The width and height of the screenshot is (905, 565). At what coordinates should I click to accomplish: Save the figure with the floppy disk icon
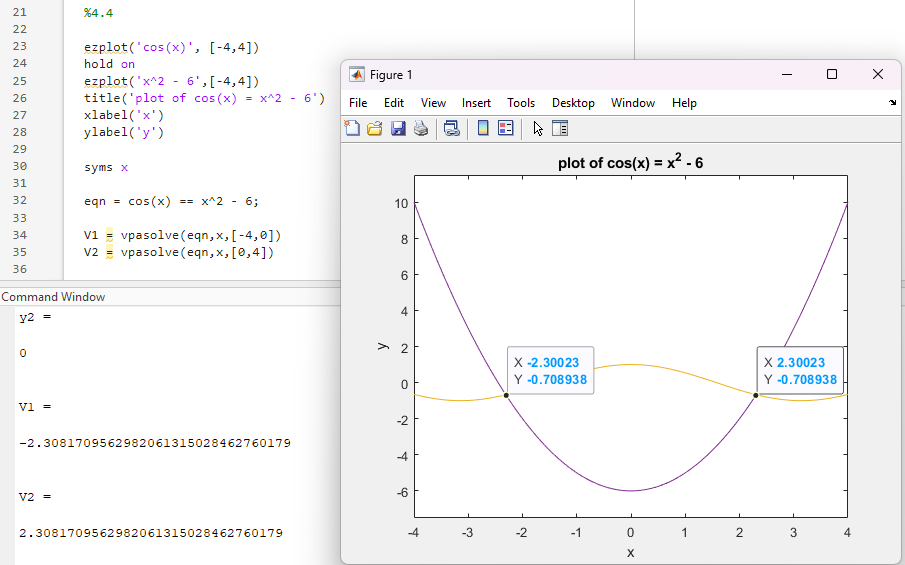coord(398,128)
